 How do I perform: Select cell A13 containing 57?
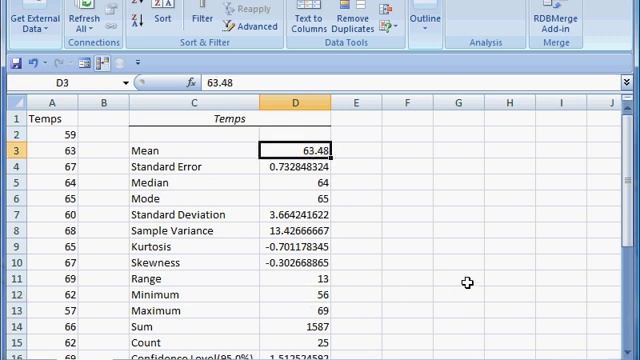[x=52, y=311]
